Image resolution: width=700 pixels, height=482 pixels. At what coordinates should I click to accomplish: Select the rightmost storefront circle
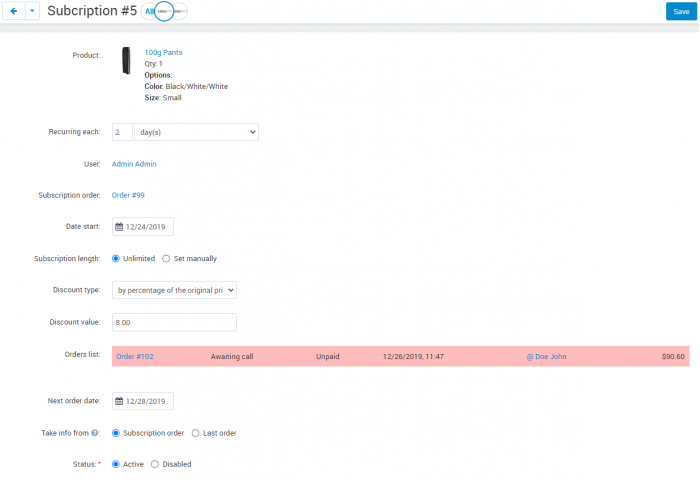180,12
